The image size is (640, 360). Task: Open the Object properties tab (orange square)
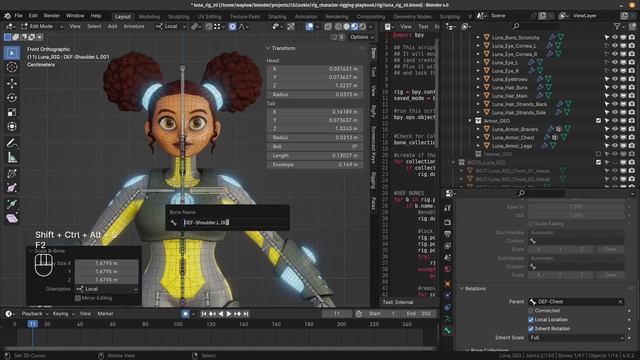pyautogui.click(x=447, y=284)
